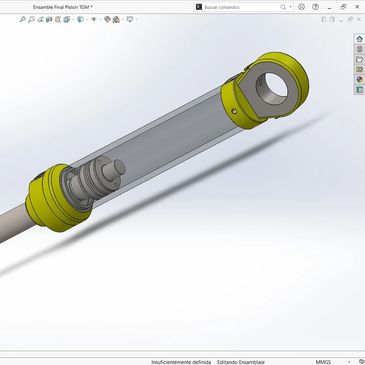Open the Custom Properties task pane tab
365x365 pixels.
(359, 89)
